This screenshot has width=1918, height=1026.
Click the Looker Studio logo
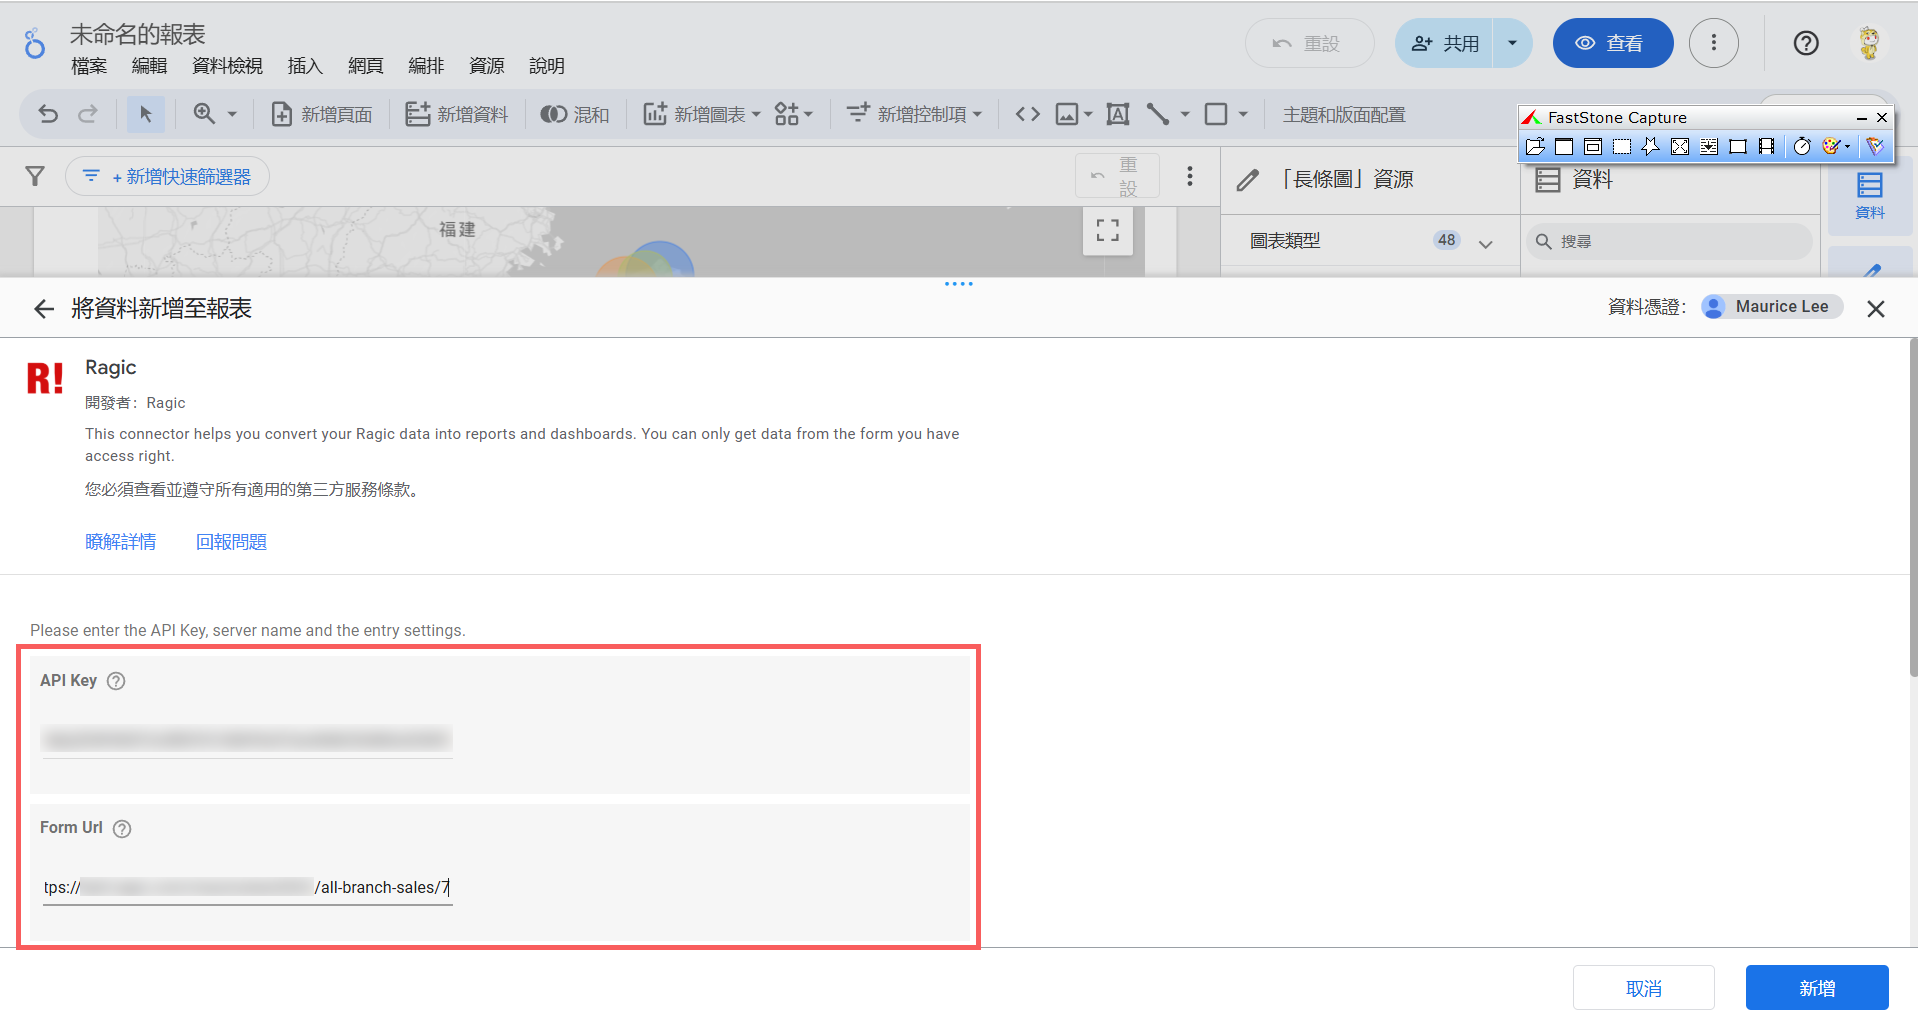[35, 43]
